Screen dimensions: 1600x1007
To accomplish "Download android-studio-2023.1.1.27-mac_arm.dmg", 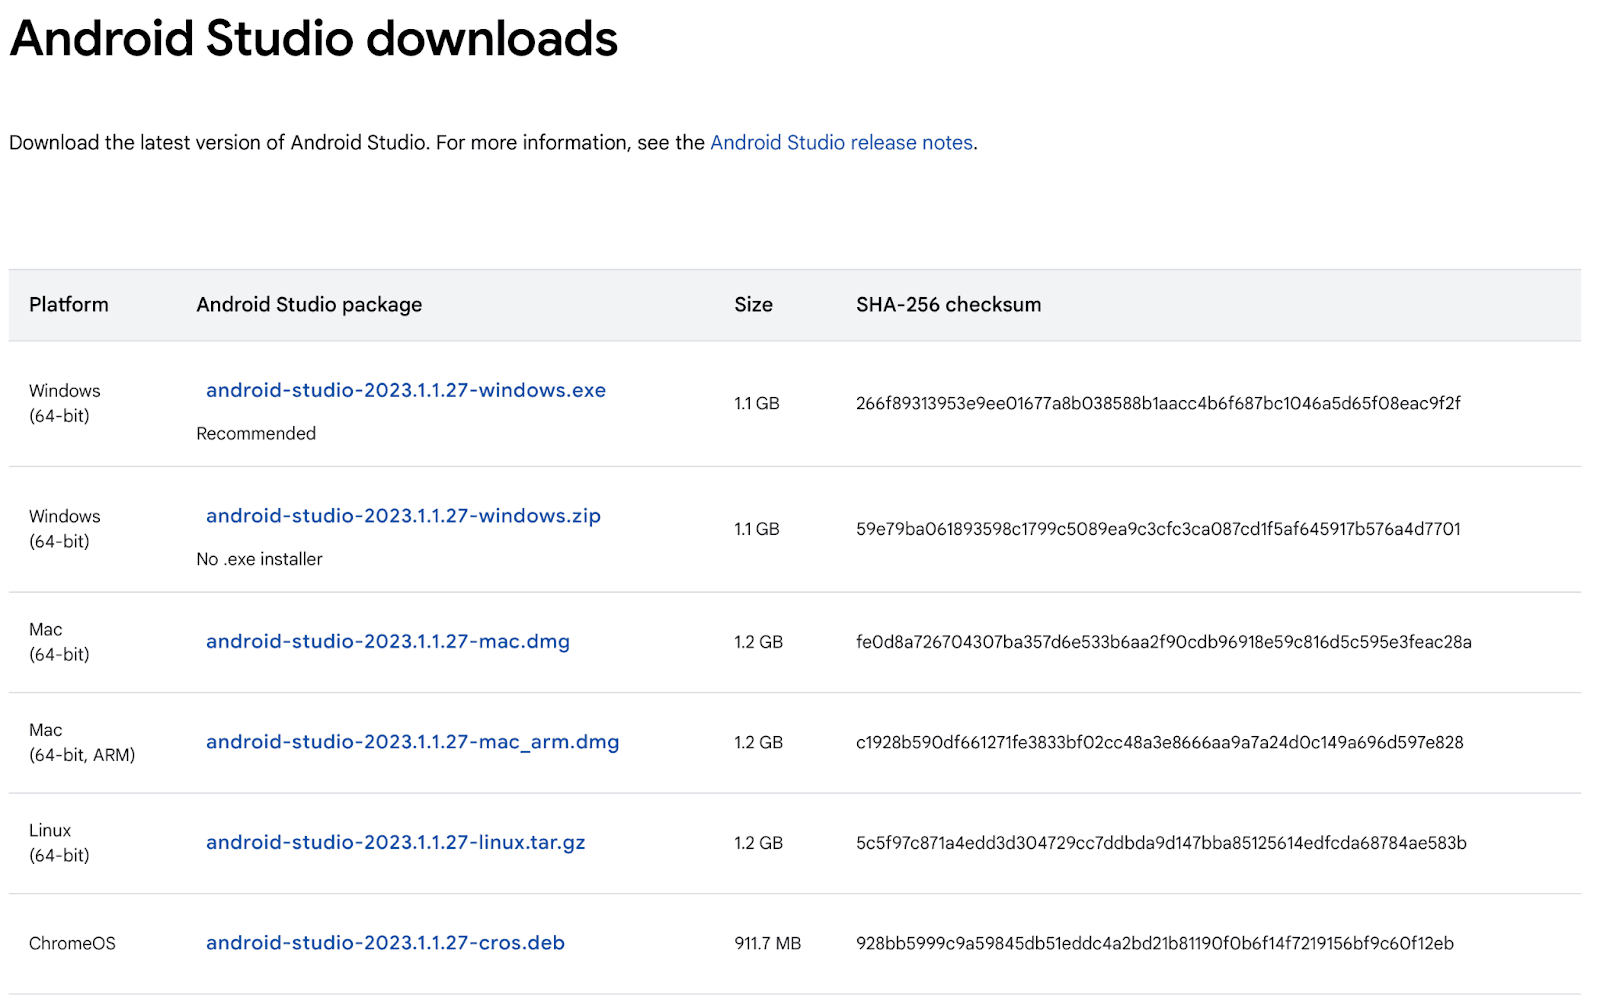I will point(412,742).
